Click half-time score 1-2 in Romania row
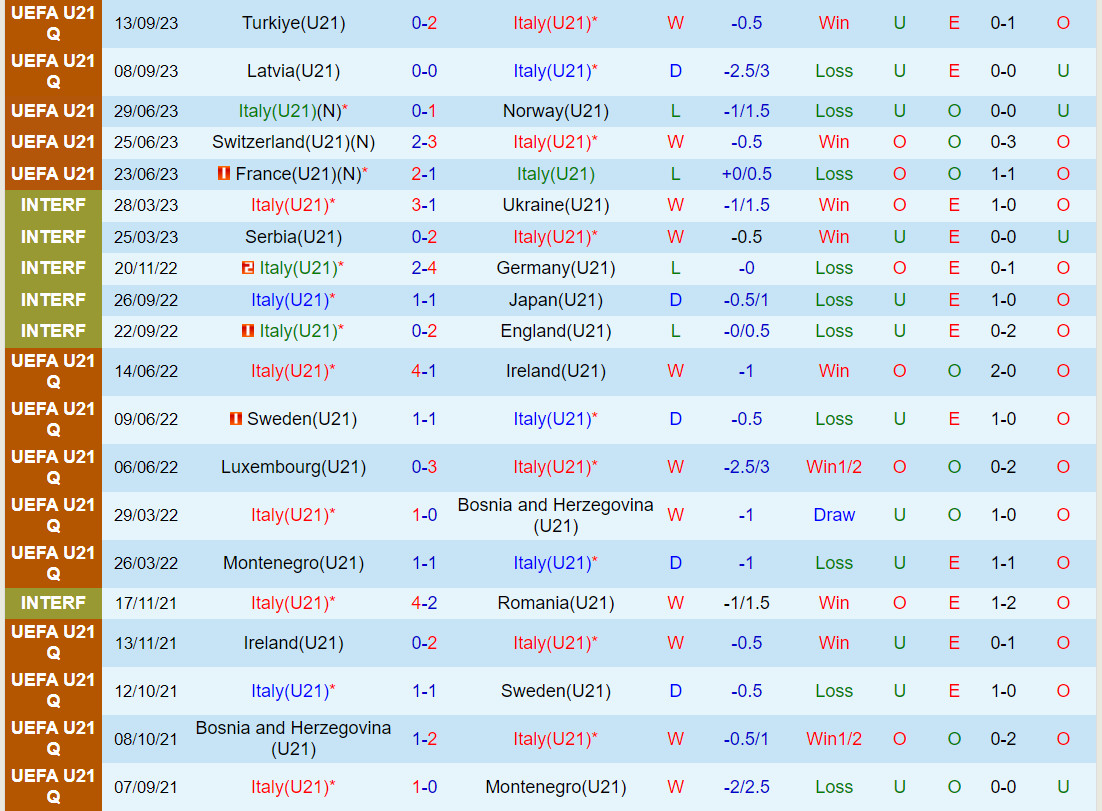The width and height of the screenshot is (1102, 811). click(1003, 603)
